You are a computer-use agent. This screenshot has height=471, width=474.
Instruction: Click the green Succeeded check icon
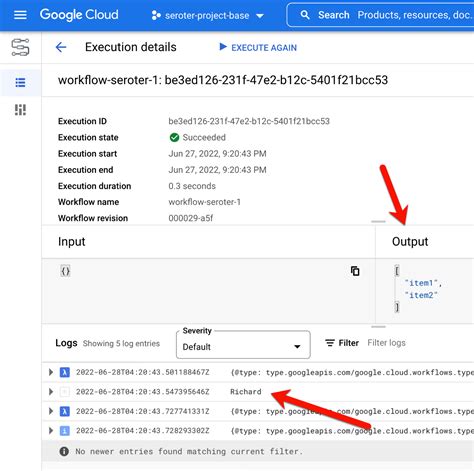174,137
